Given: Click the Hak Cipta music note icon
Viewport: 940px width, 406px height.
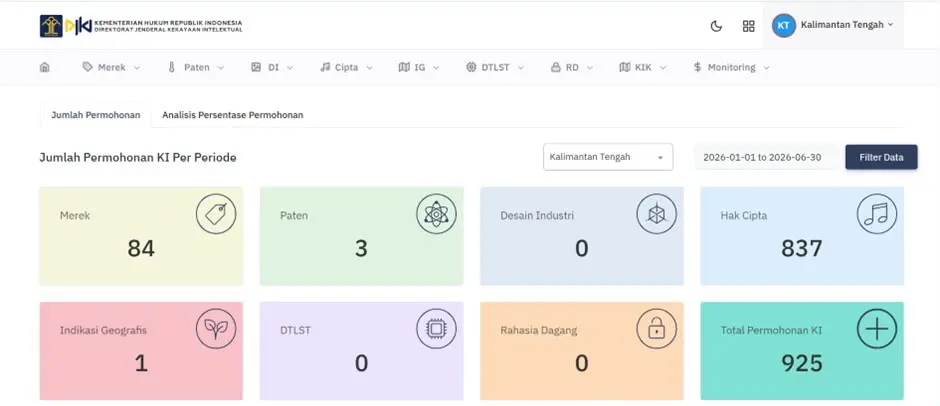Looking at the screenshot, I should (x=876, y=213).
